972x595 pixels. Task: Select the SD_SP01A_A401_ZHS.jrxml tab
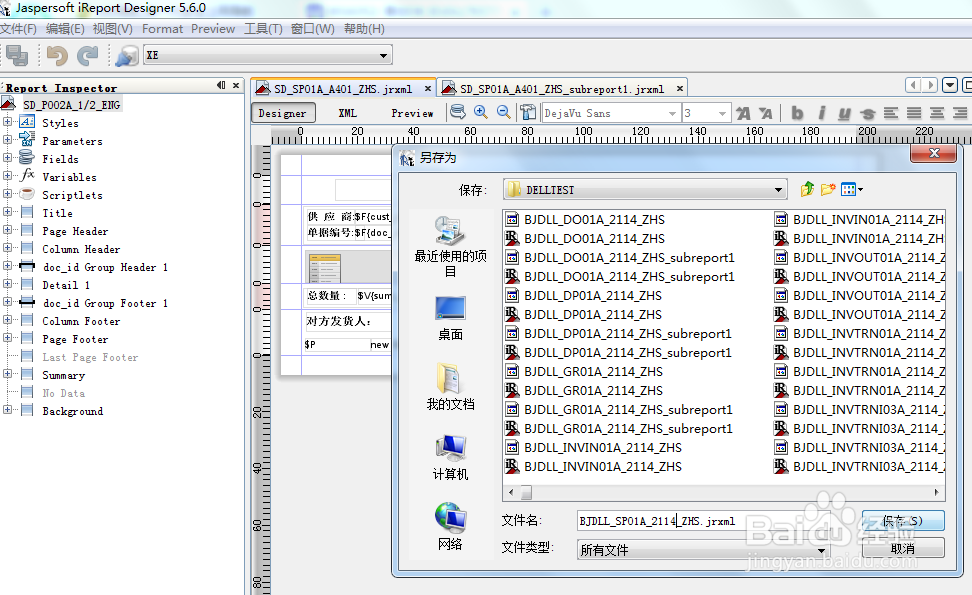(x=343, y=89)
